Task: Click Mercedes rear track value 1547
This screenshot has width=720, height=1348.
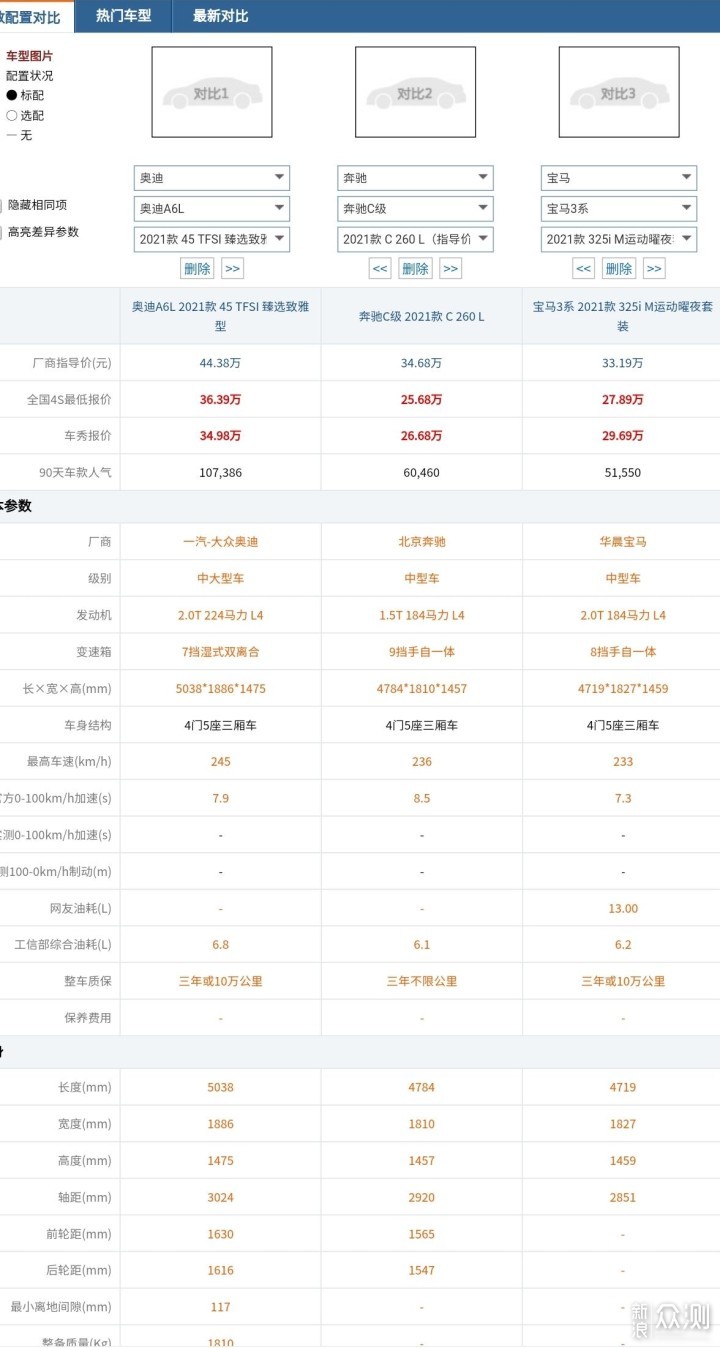Action: [421, 1270]
